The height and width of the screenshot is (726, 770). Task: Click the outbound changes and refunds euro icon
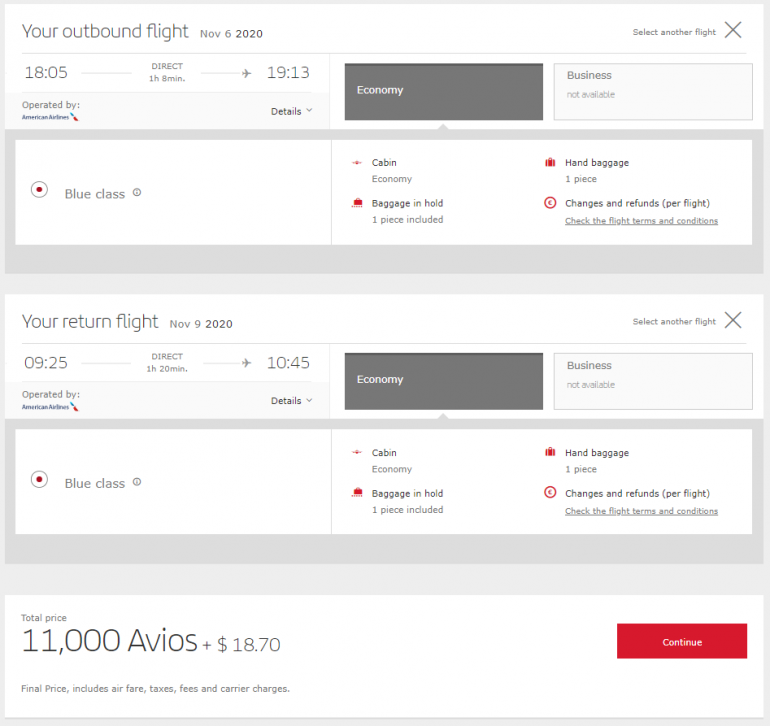[549, 203]
